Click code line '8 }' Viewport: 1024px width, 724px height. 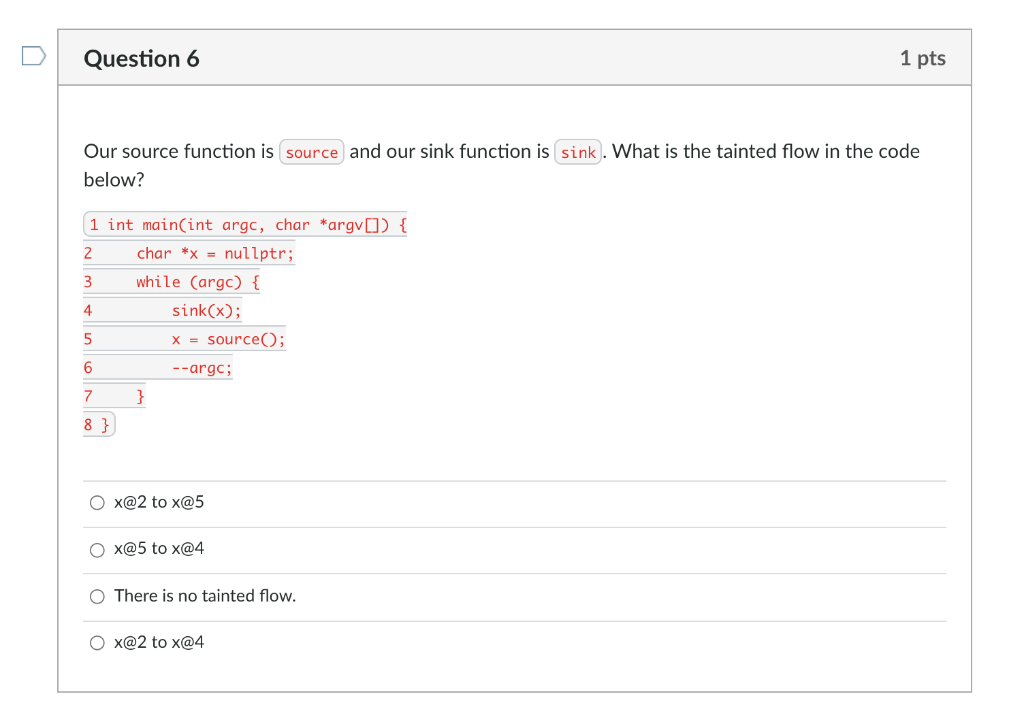pos(99,424)
